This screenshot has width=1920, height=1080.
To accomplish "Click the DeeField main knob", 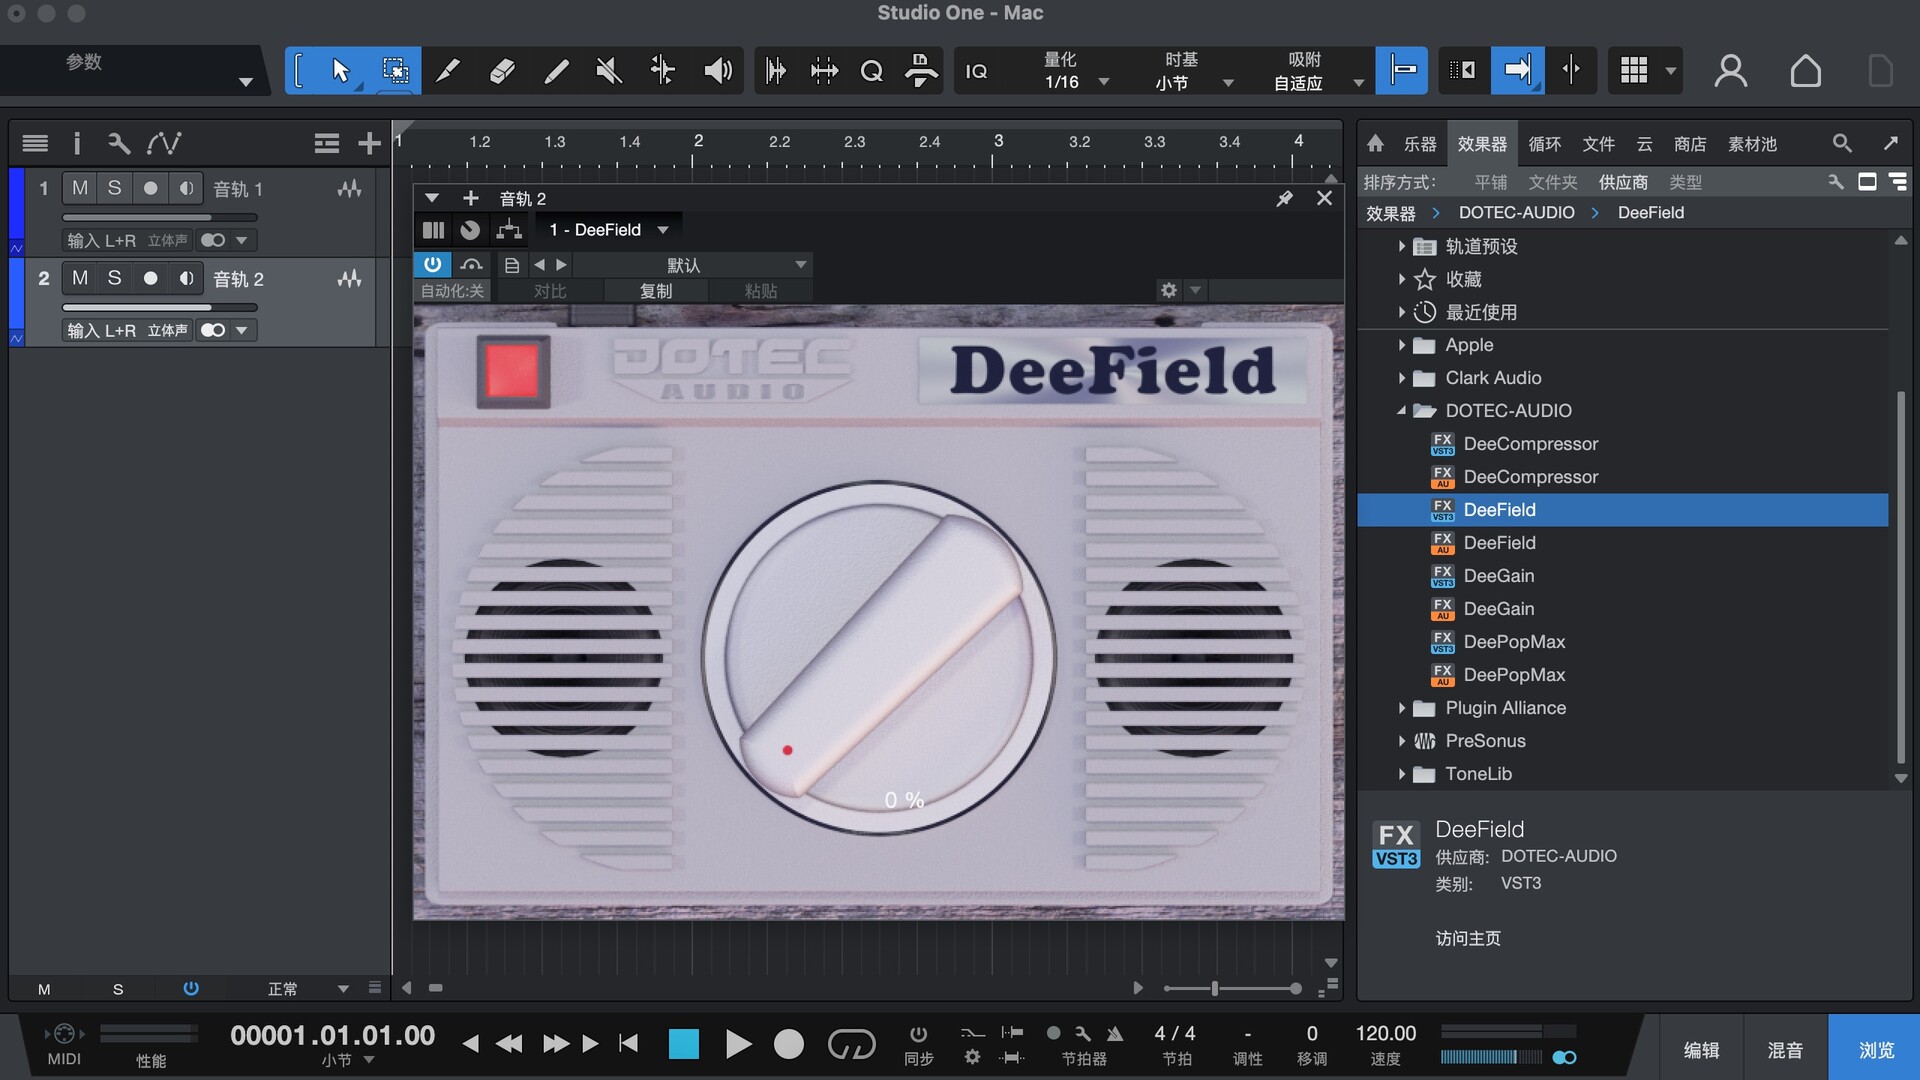I will 878,657.
